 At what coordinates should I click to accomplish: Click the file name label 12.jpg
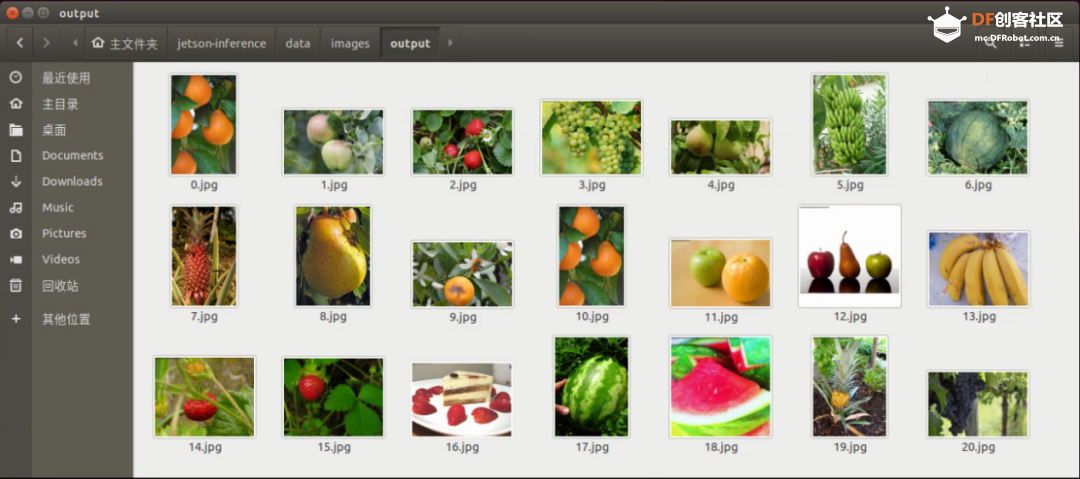pos(850,316)
